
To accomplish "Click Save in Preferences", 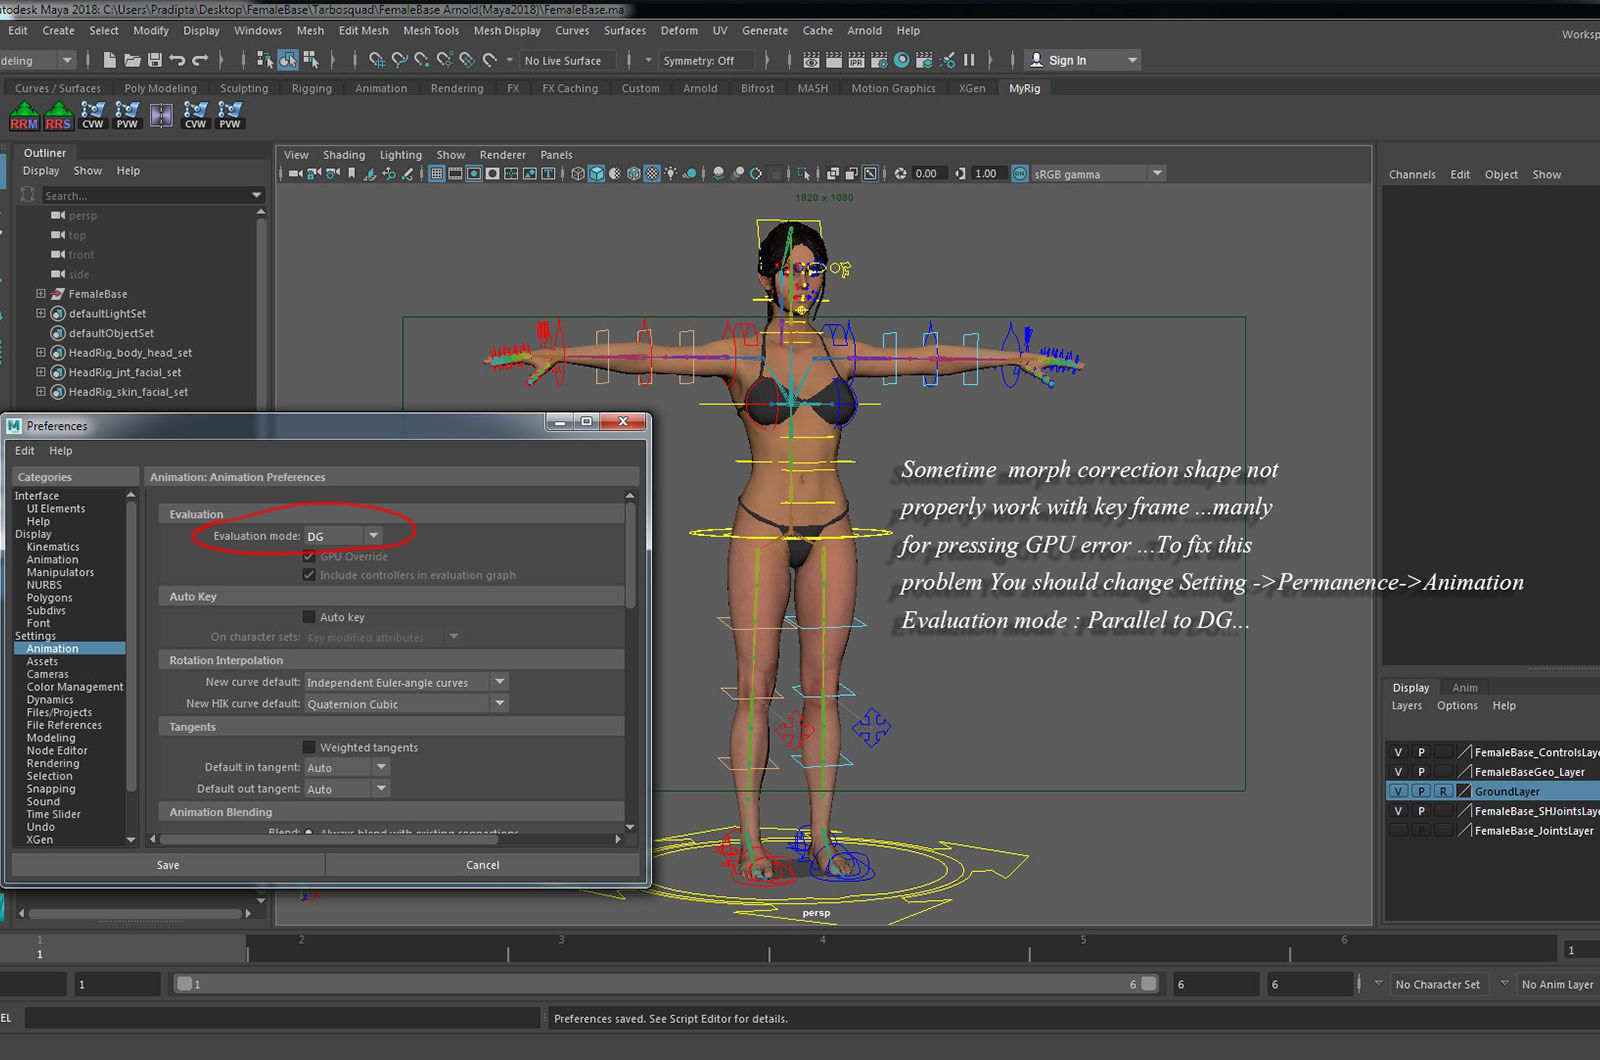I will (168, 865).
